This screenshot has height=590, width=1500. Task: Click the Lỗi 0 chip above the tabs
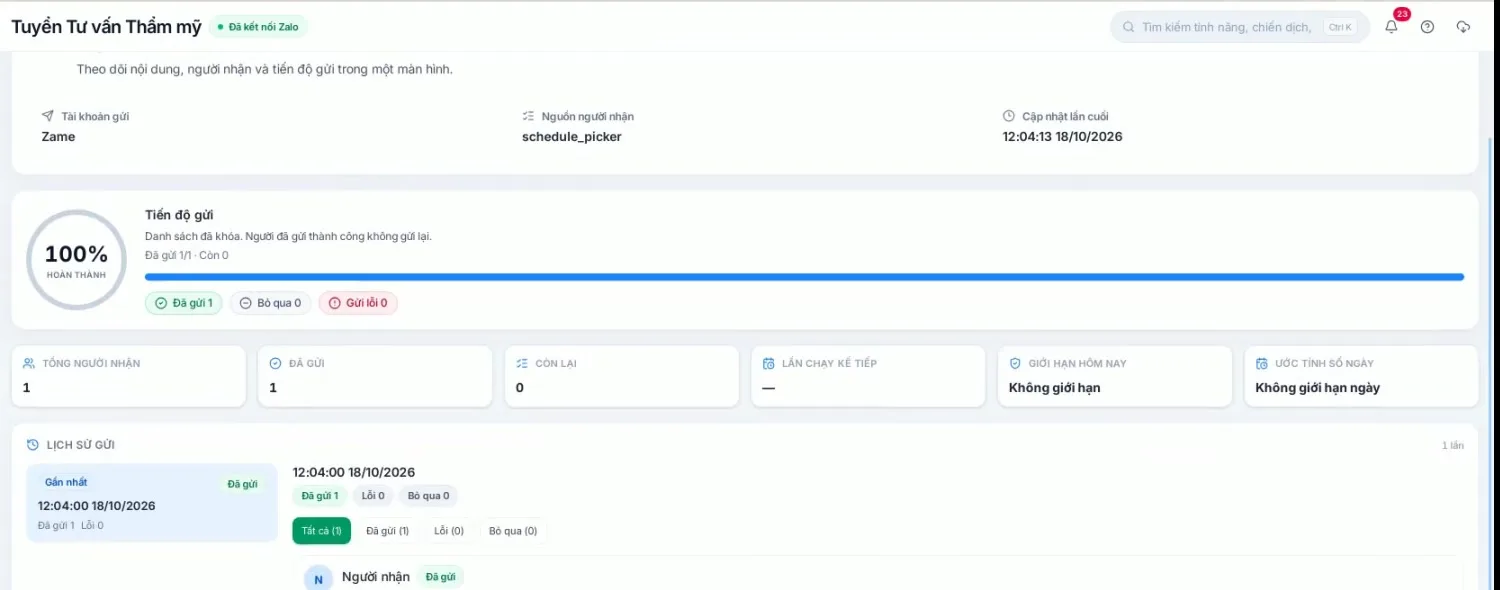point(373,496)
